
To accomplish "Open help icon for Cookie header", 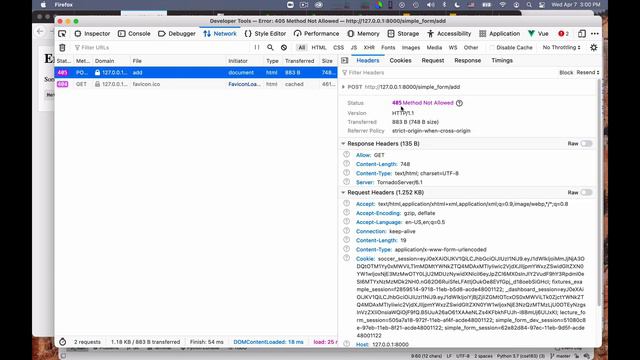I will click(347, 258).
